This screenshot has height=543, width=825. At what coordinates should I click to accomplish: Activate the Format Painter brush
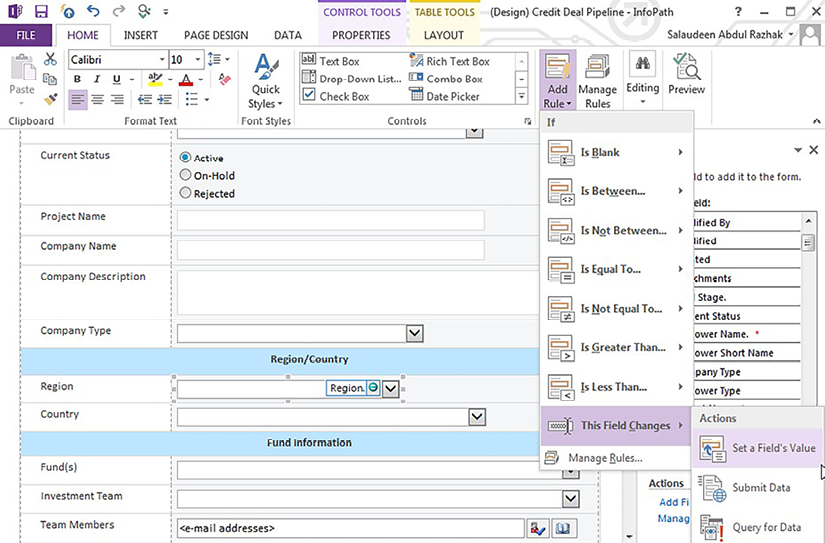point(50,98)
